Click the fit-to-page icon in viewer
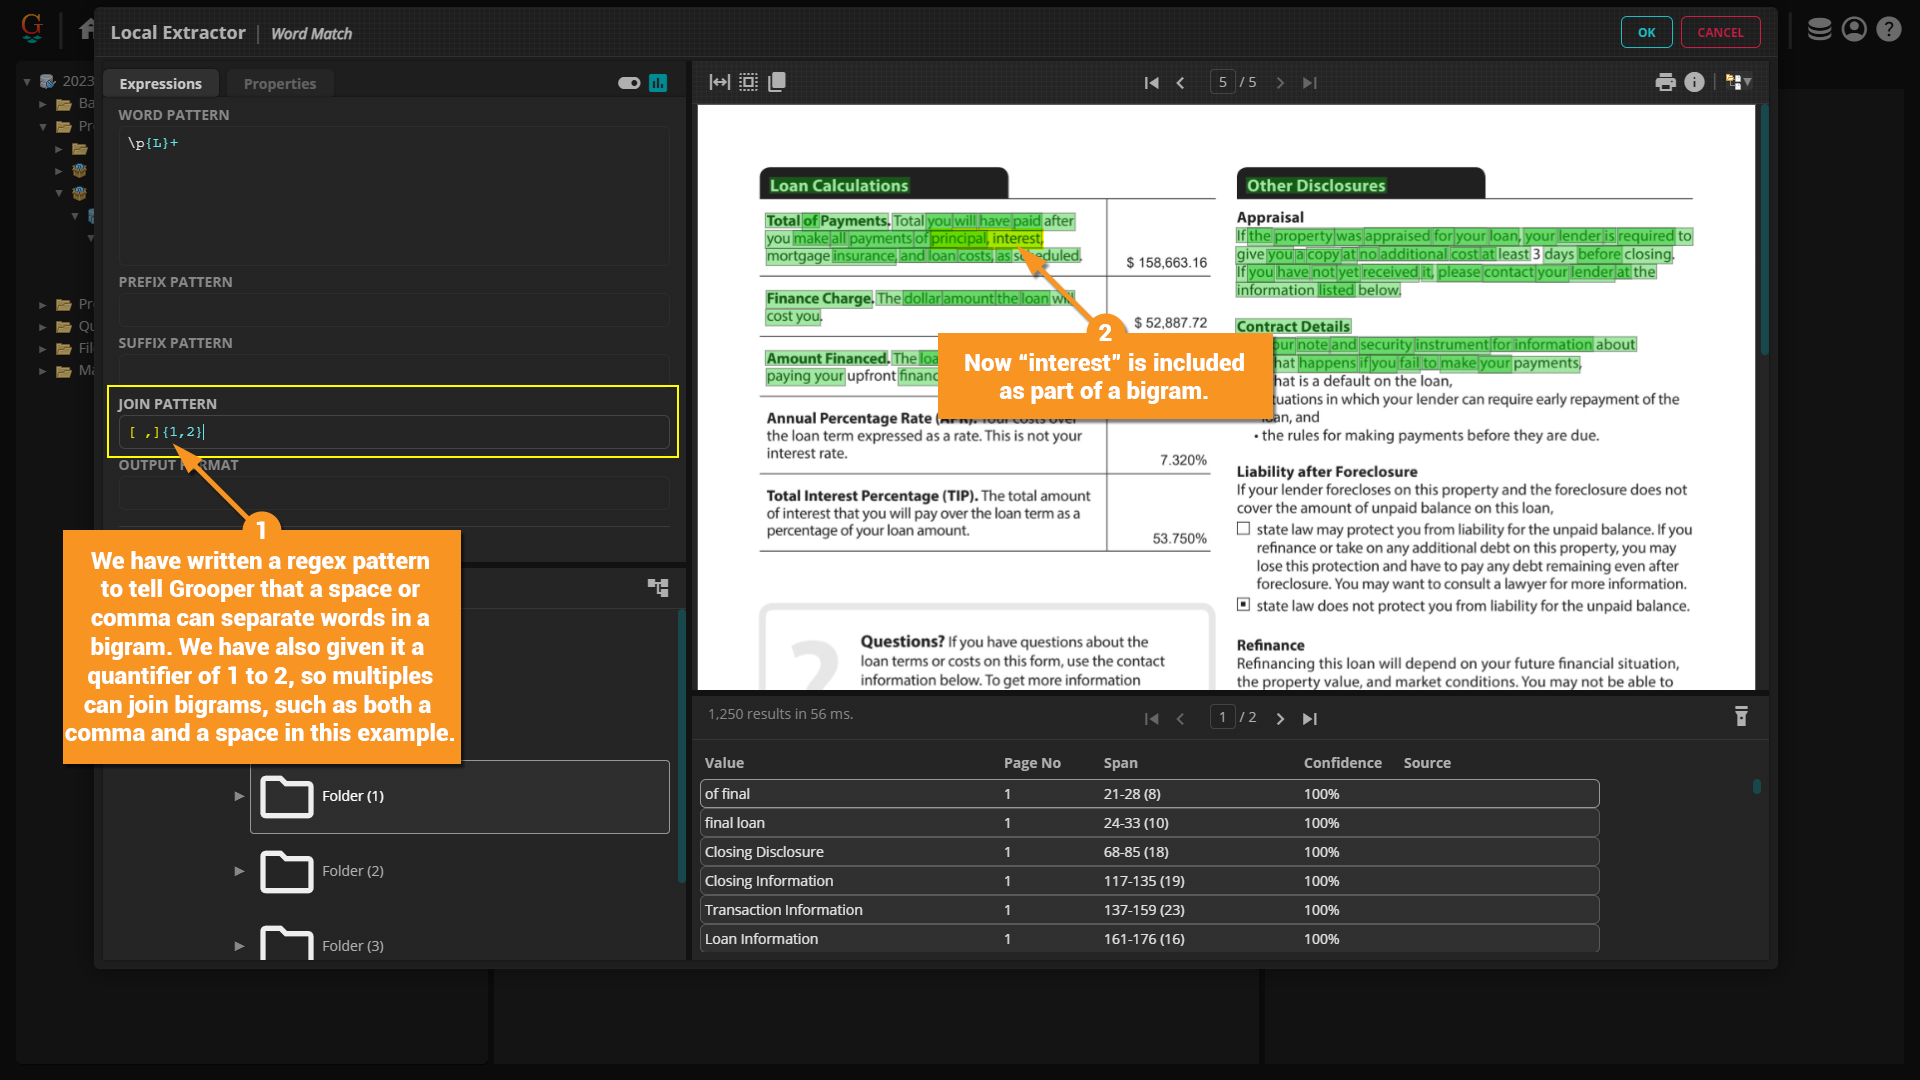 coord(748,82)
